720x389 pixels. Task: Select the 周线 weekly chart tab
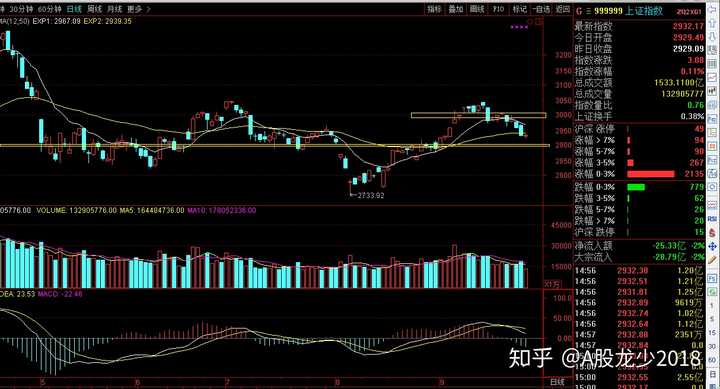pos(94,9)
